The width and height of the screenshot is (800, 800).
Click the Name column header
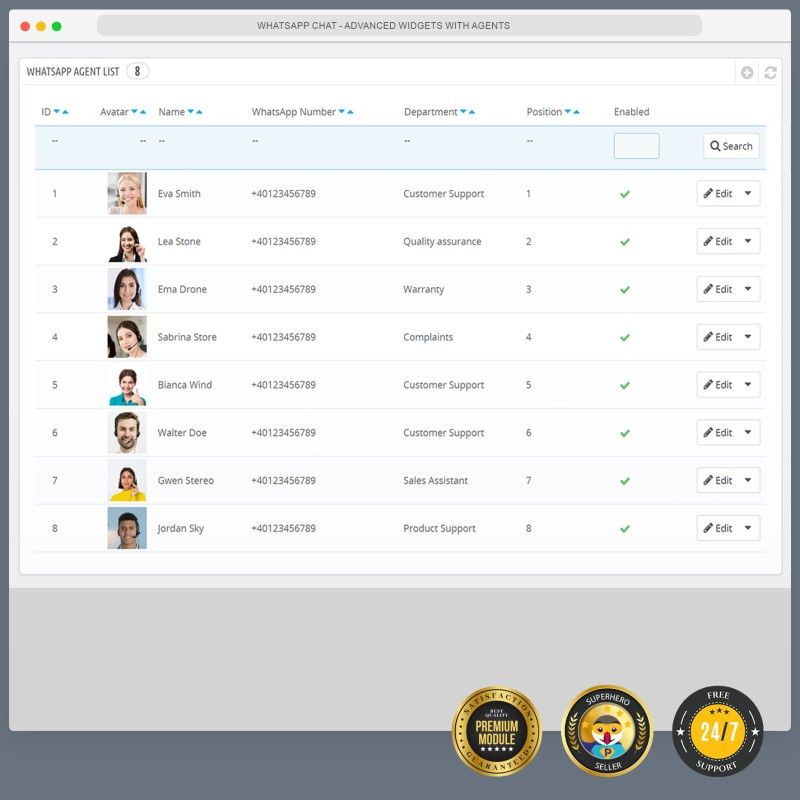pos(171,112)
